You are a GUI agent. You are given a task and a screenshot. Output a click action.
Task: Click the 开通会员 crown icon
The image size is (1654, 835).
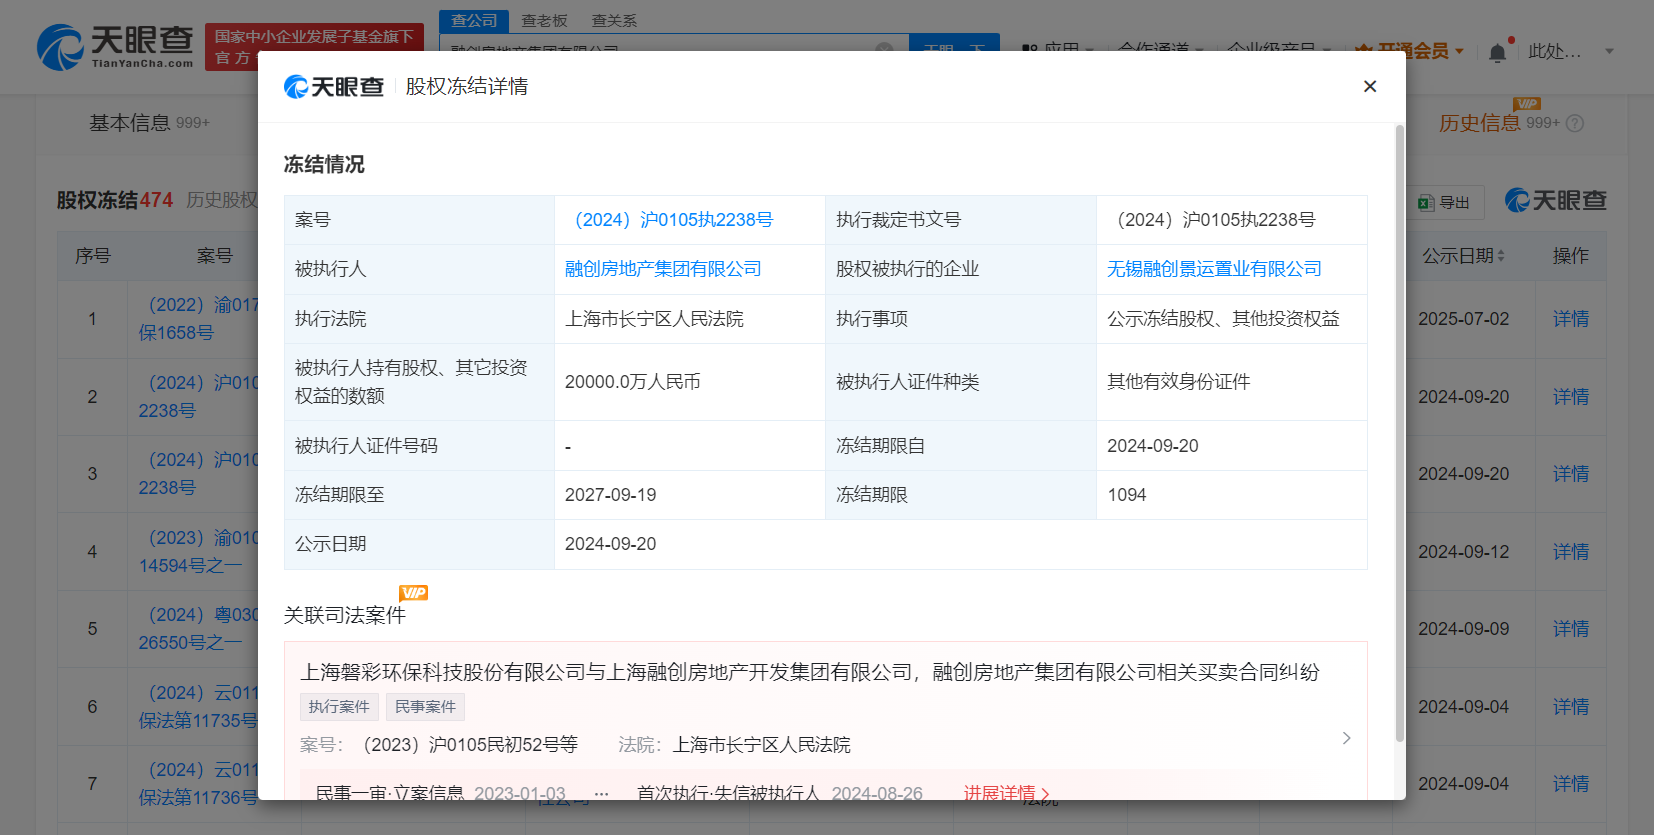tap(1363, 51)
